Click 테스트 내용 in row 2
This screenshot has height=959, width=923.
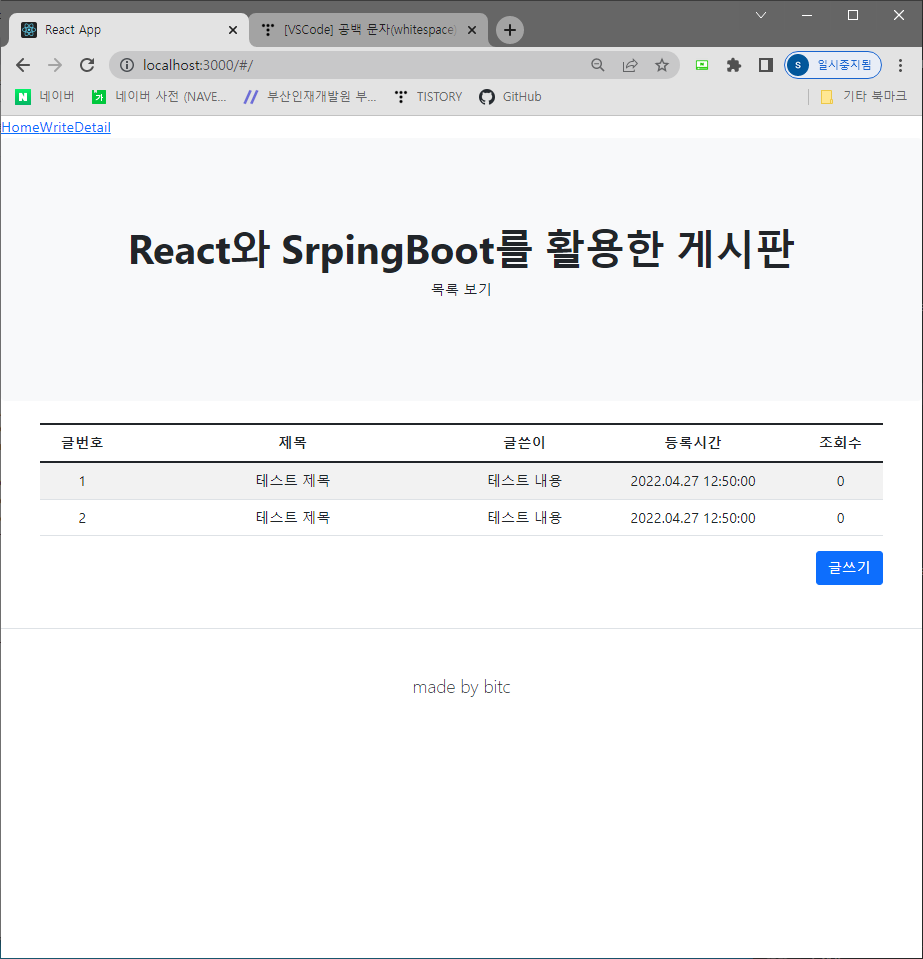point(524,518)
